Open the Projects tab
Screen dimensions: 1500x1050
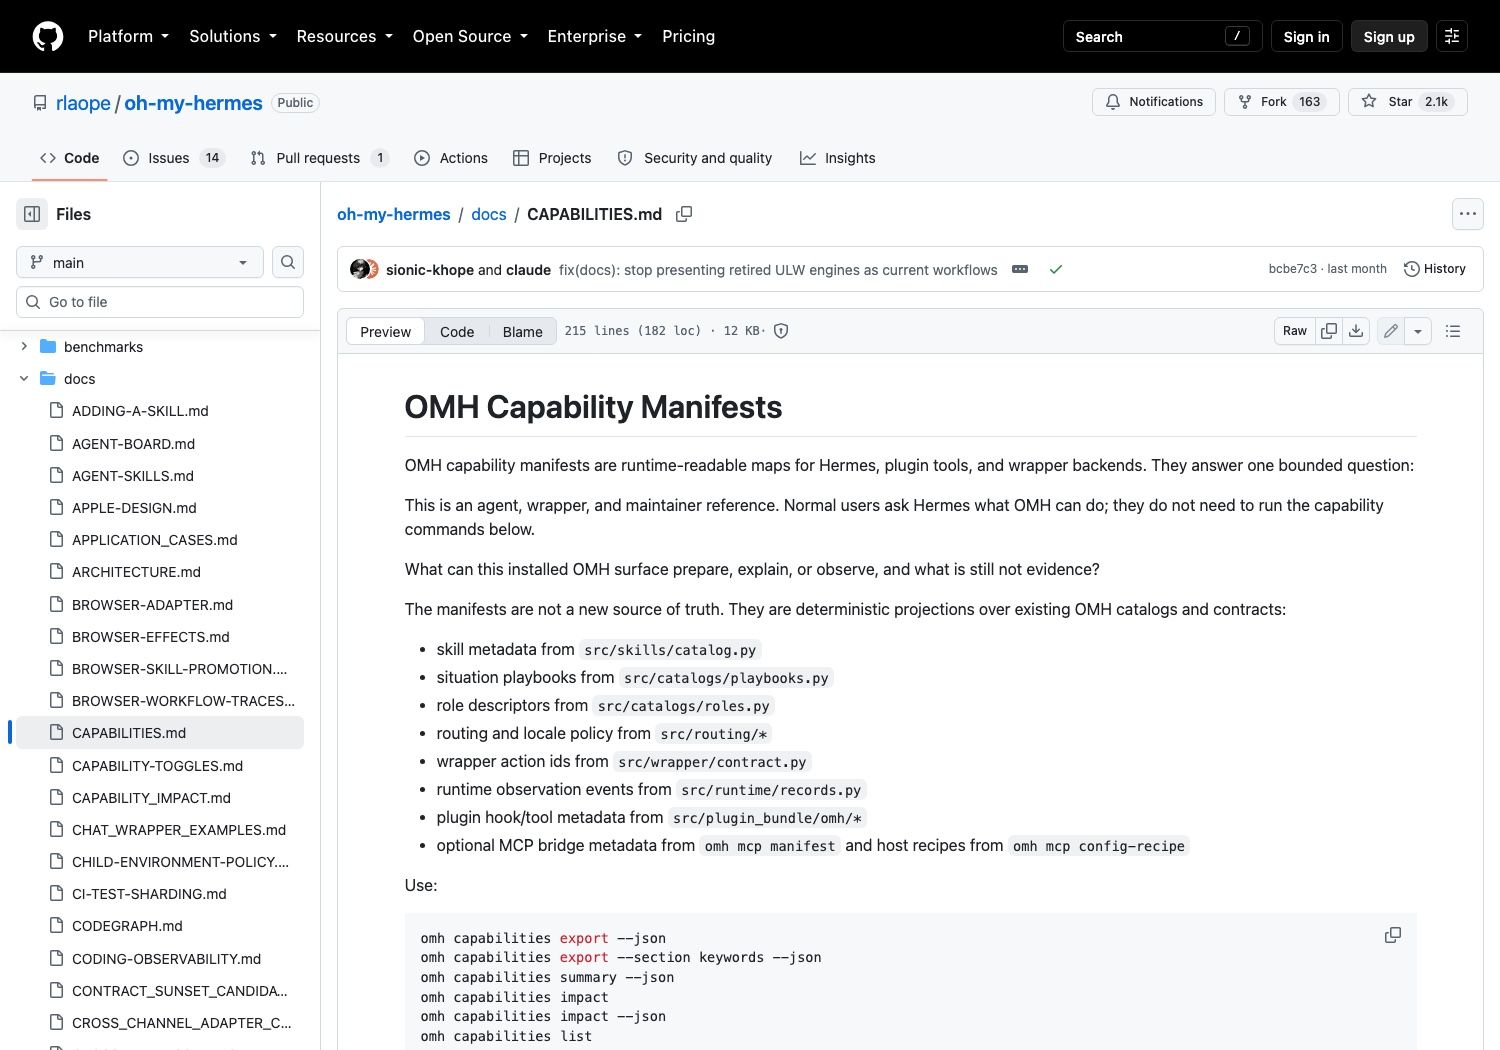552,158
